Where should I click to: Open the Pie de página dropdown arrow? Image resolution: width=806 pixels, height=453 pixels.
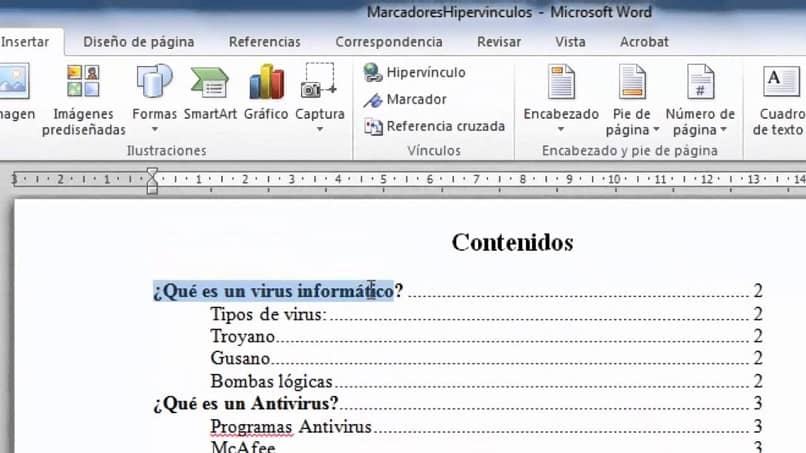point(656,130)
